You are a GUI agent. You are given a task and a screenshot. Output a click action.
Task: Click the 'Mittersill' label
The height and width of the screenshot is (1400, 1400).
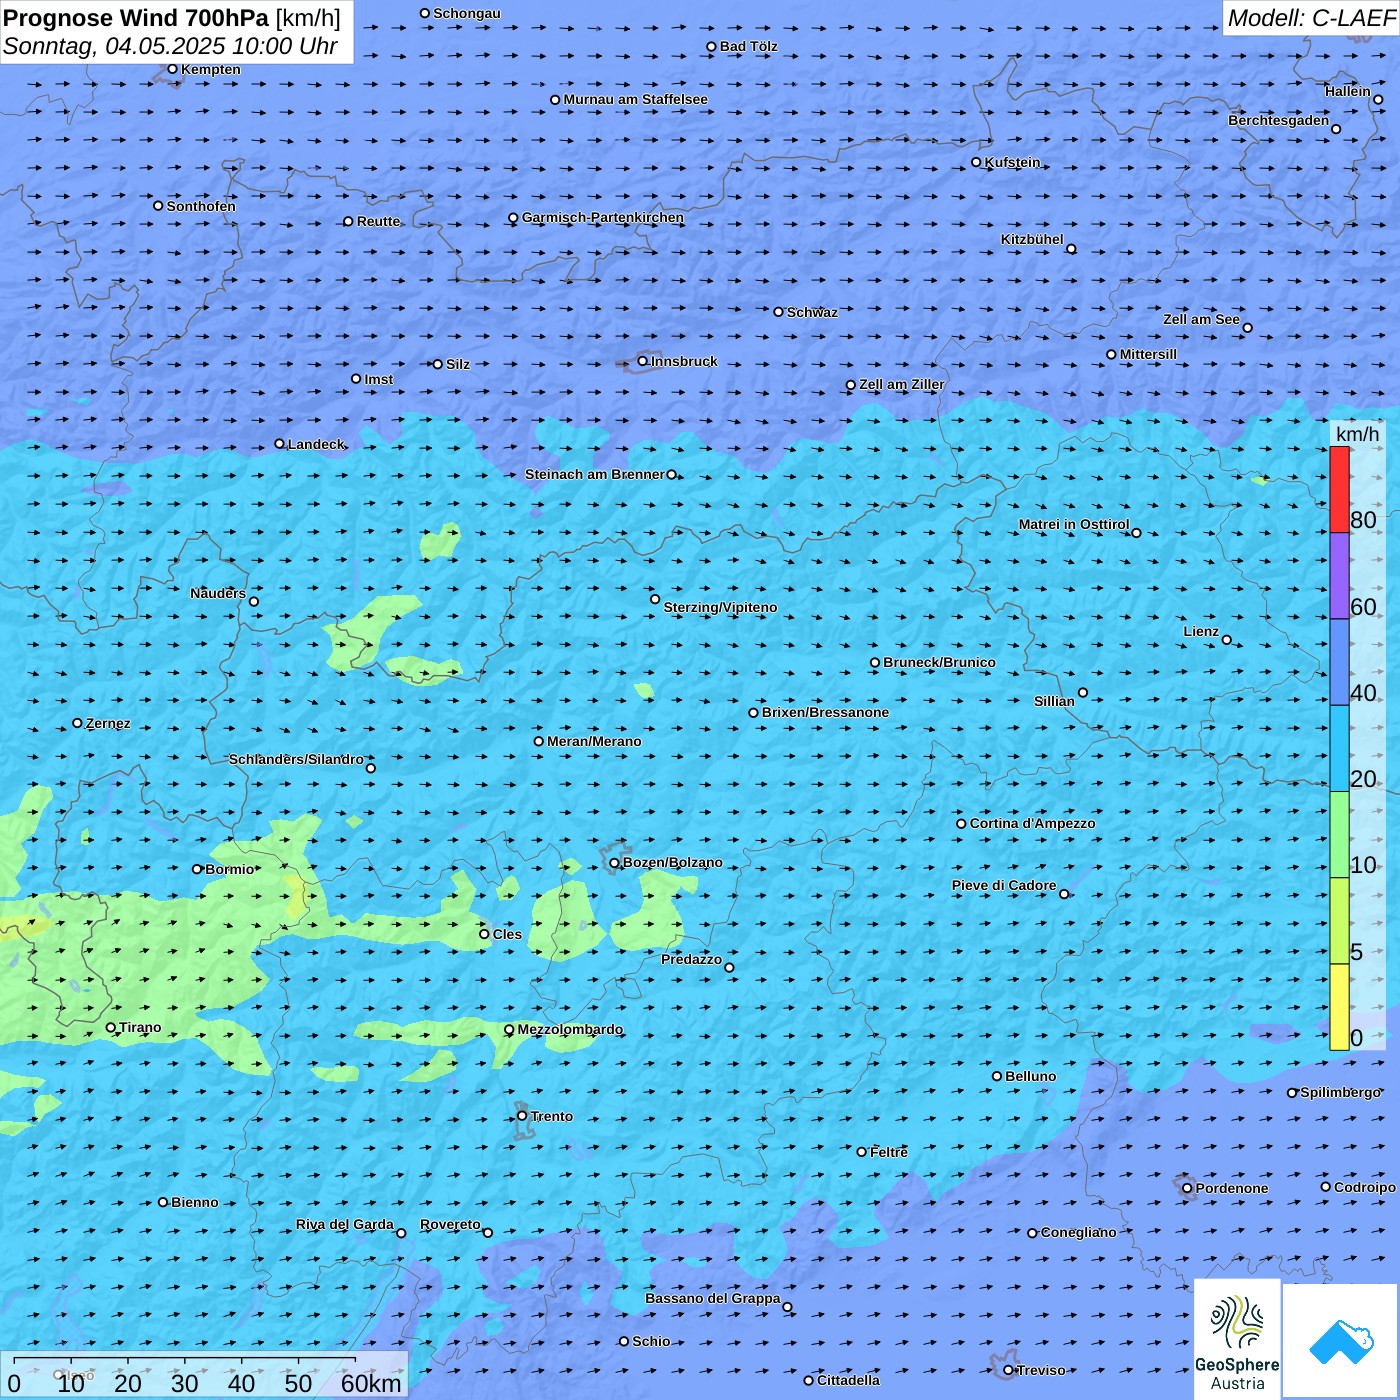tap(1149, 354)
